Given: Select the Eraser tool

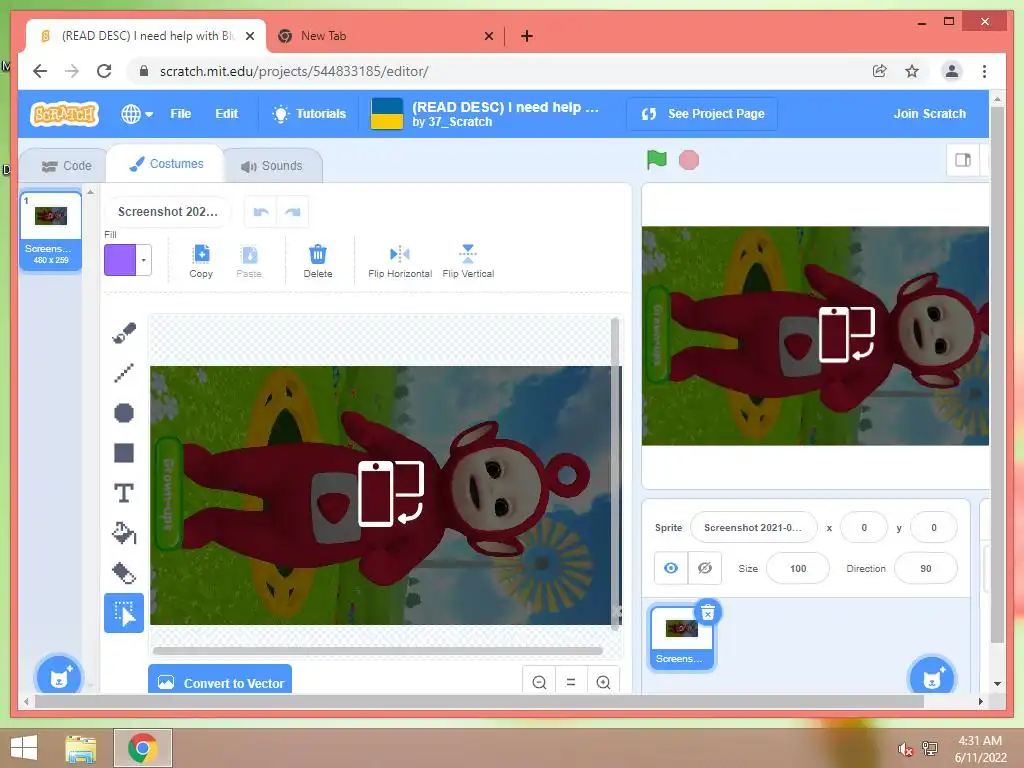Looking at the screenshot, I should coord(123,573).
